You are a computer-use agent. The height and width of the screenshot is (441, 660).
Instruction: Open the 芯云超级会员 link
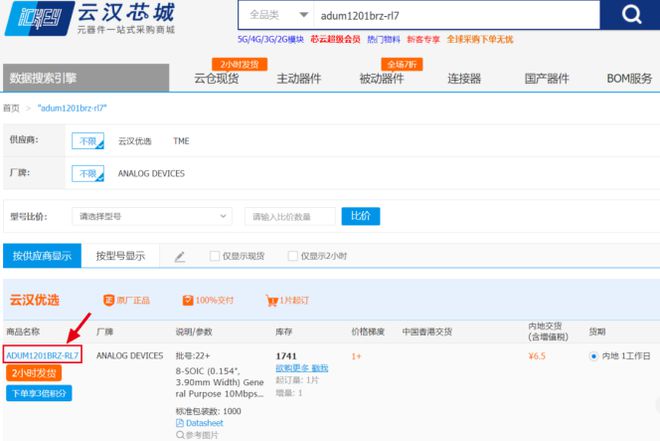pyautogui.click(x=335, y=40)
